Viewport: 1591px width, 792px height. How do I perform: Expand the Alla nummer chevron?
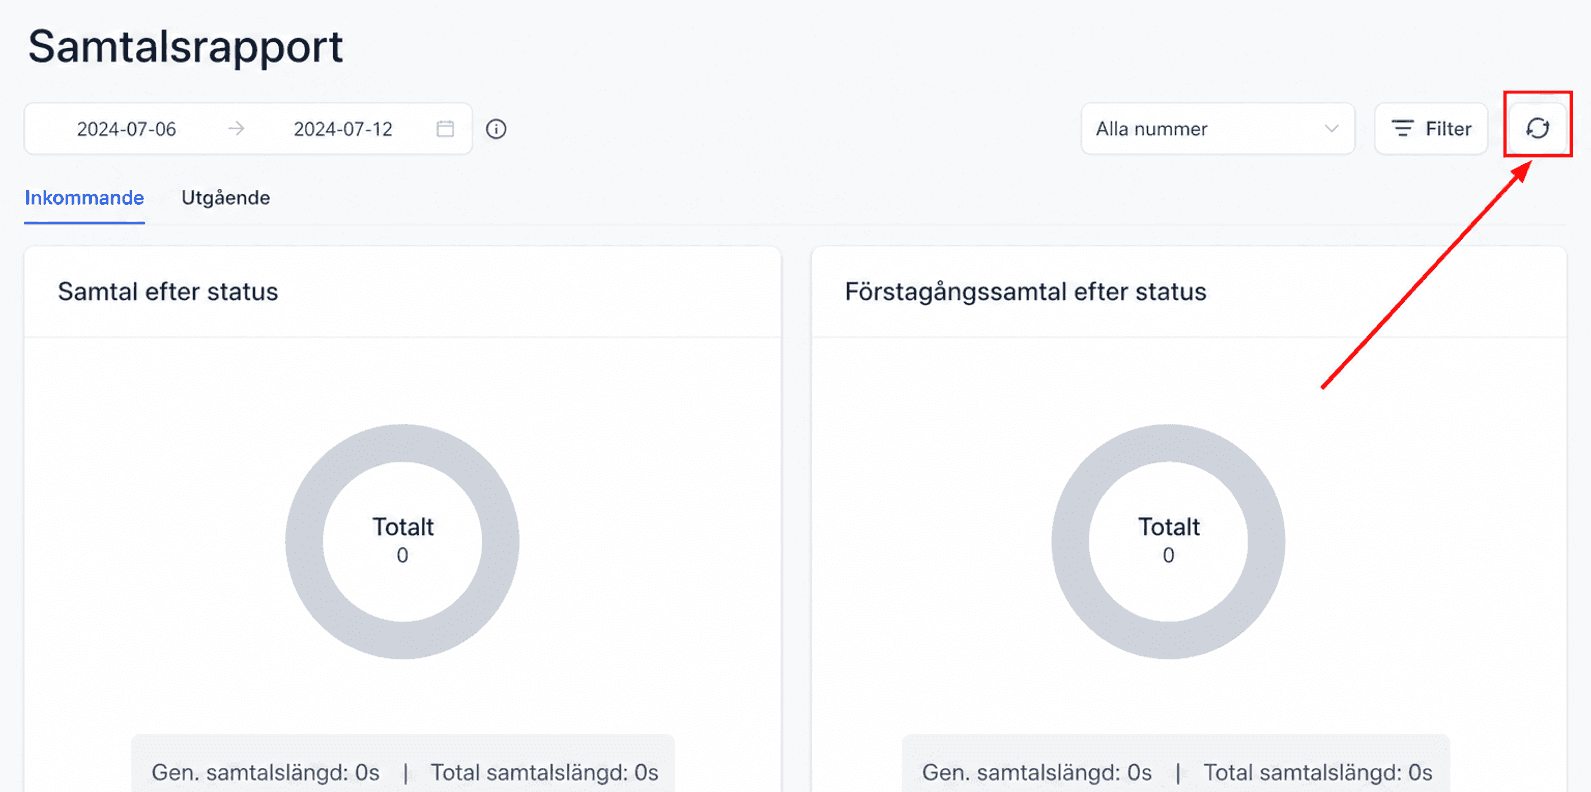(x=1331, y=129)
